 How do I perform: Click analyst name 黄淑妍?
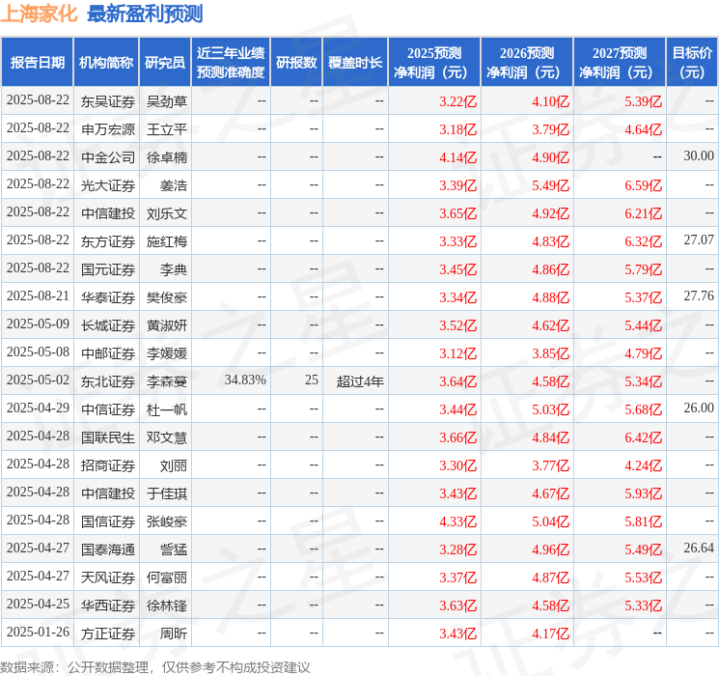coord(166,325)
